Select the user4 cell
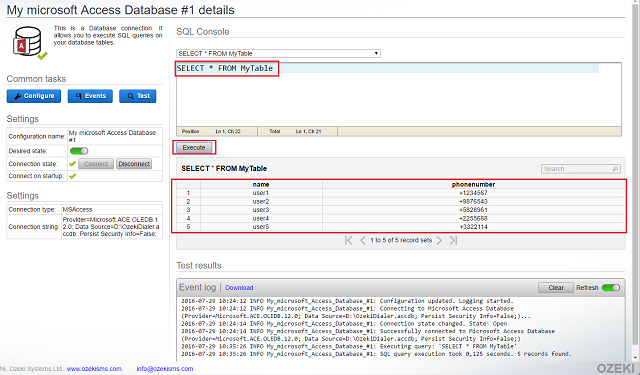640x375 pixels. click(261, 218)
